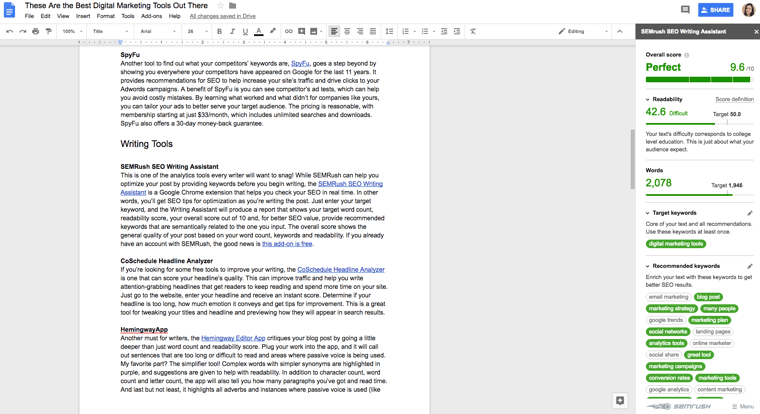The width and height of the screenshot is (760, 414).
Task: Open the comments history icon
Action: 685,10
